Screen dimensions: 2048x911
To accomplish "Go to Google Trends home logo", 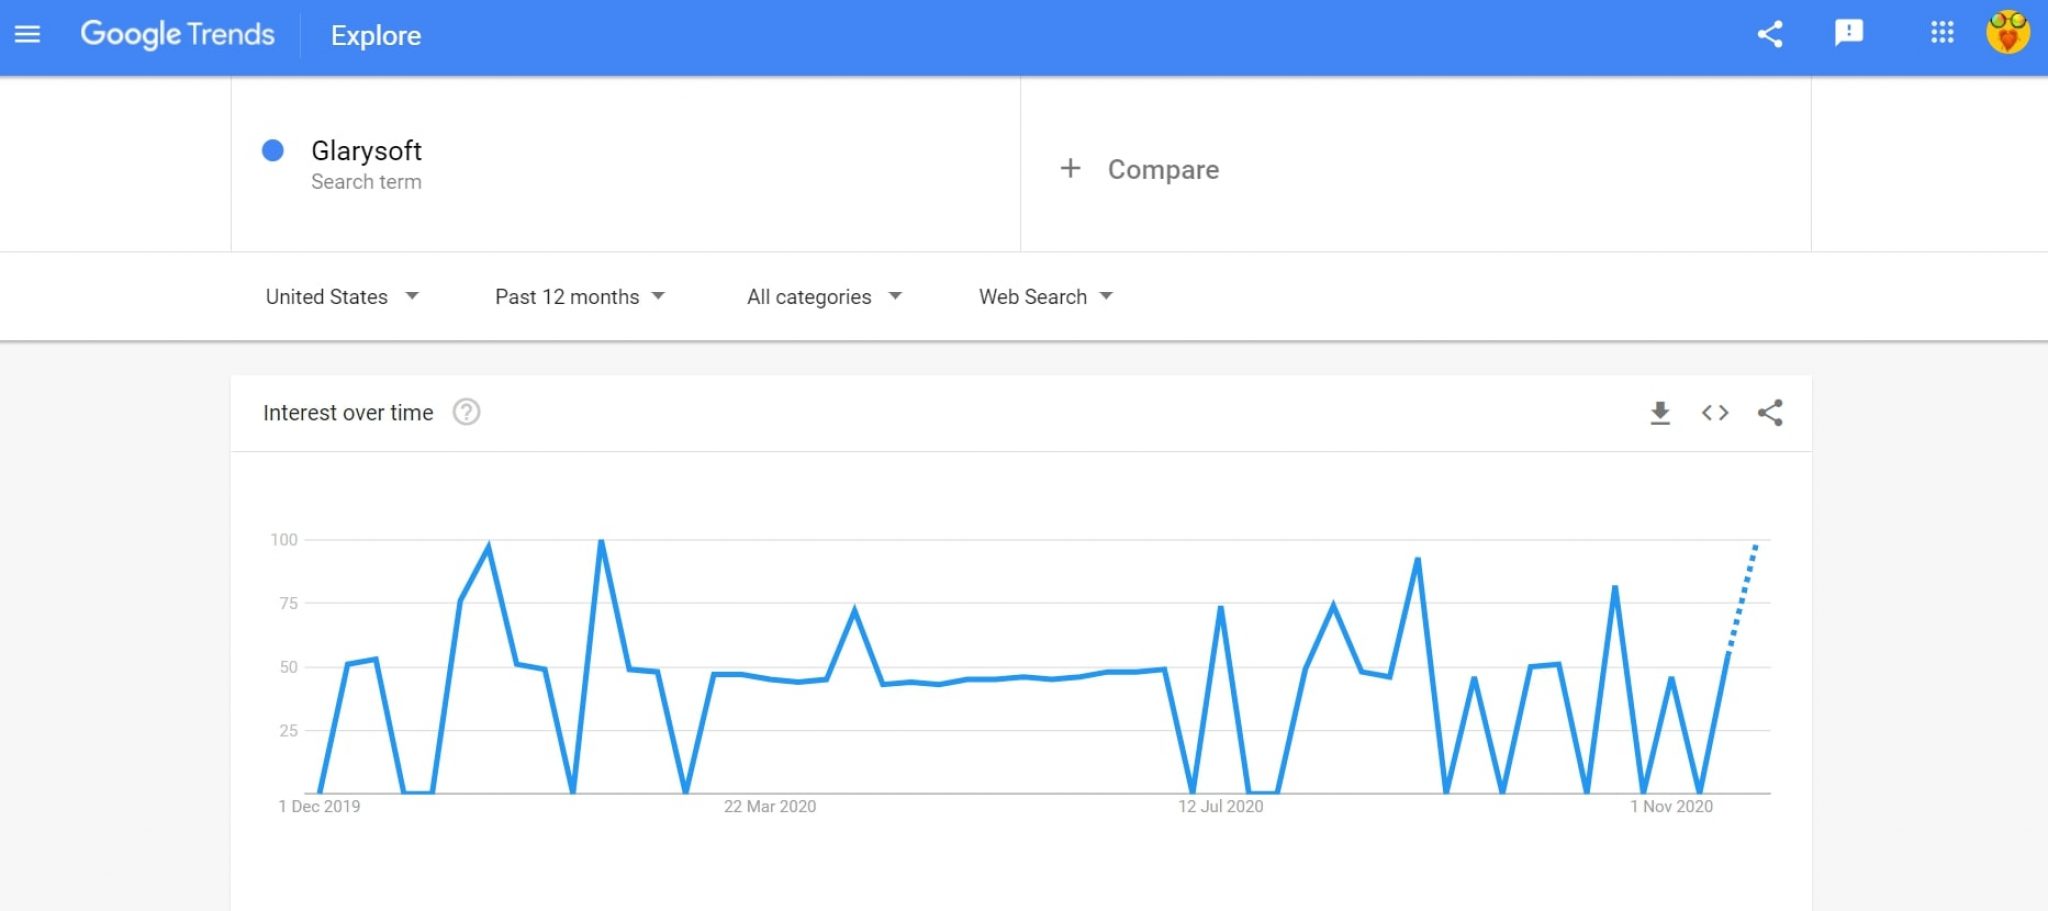I will pyautogui.click(x=177, y=35).
